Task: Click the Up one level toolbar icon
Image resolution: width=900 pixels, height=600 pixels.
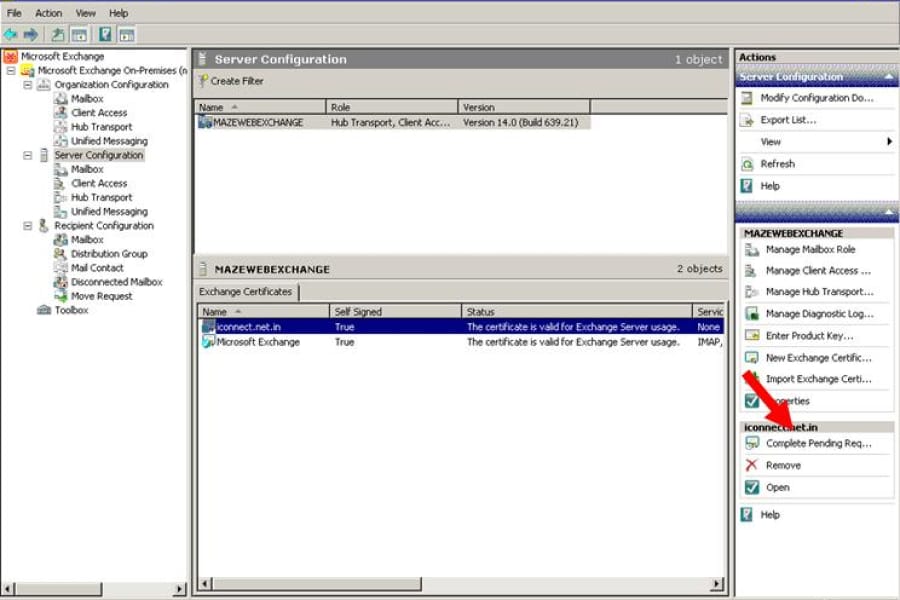Action: point(57,34)
